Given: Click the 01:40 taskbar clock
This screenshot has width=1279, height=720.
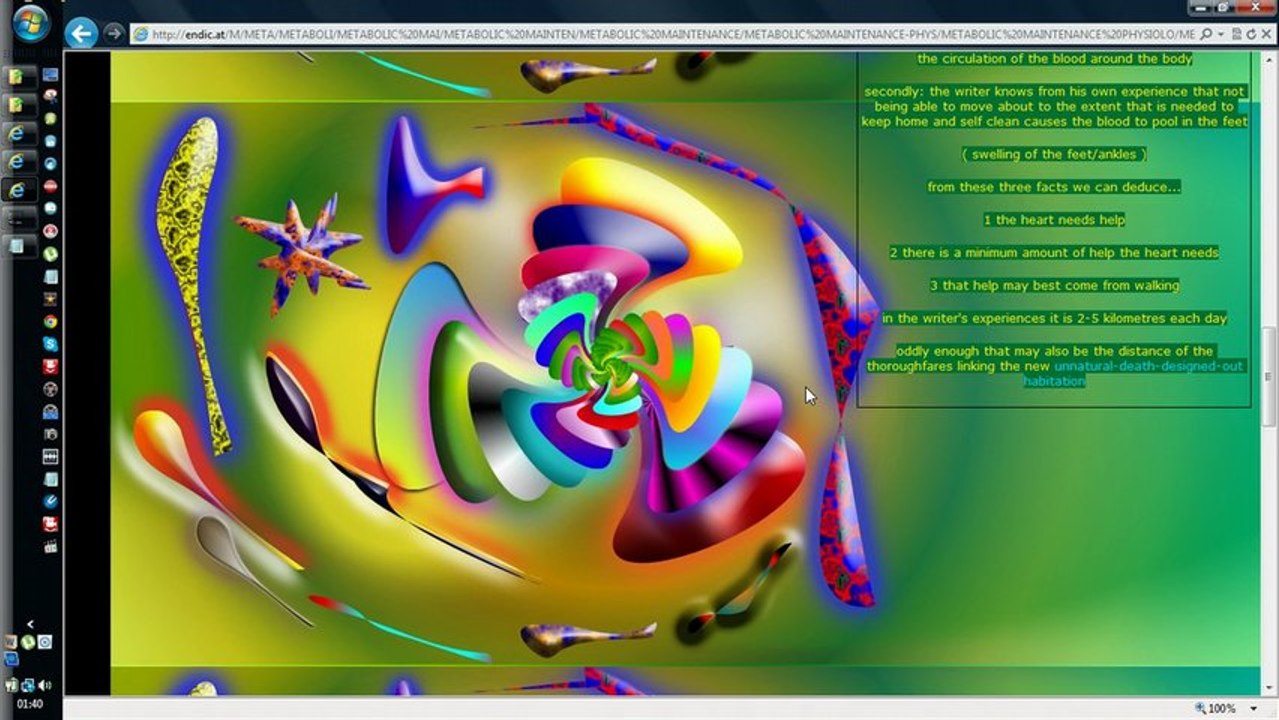Looking at the screenshot, I should click(30, 704).
